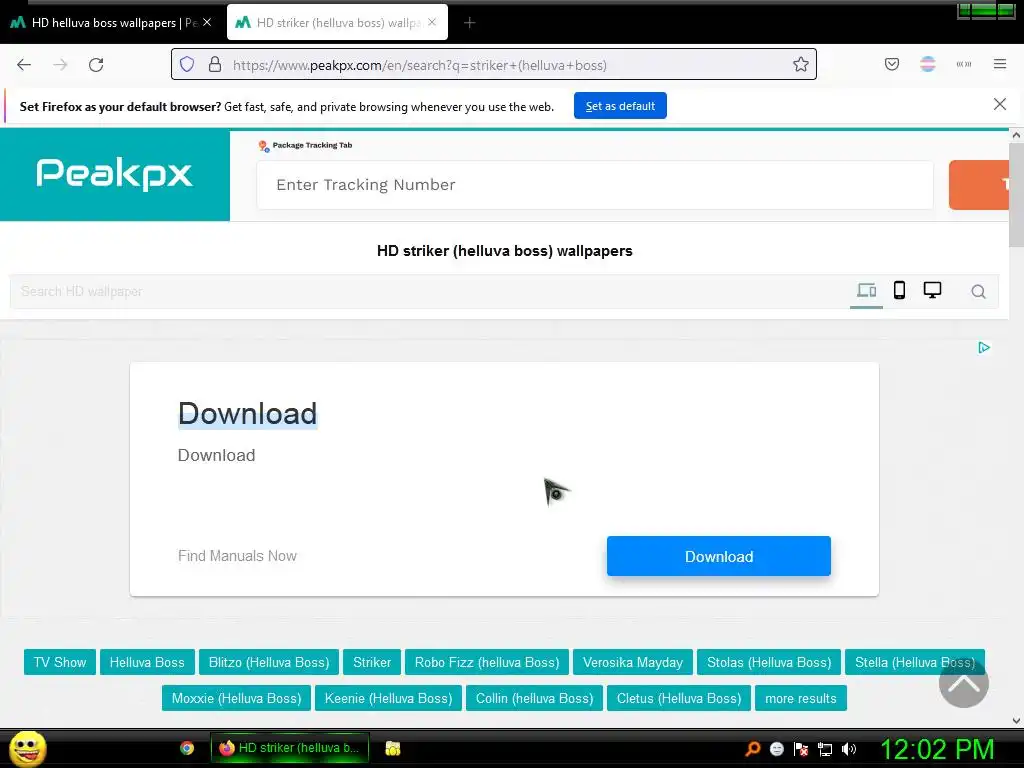Click the search magnifier icon
The width and height of the screenshot is (1024, 768).
(x=978, y=292)
